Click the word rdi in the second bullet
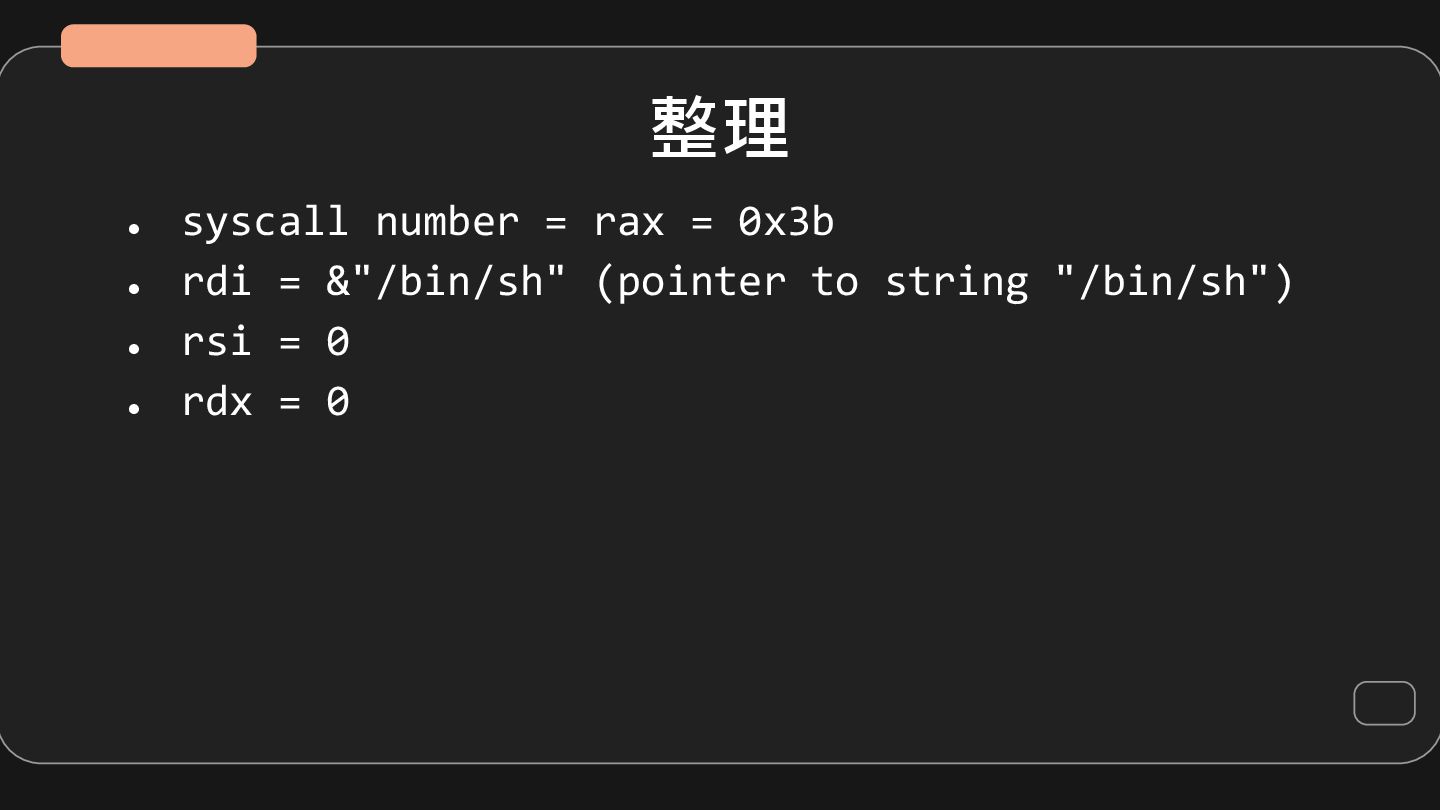This screenshot has height=810, width=1440. [x=216, y=282]
